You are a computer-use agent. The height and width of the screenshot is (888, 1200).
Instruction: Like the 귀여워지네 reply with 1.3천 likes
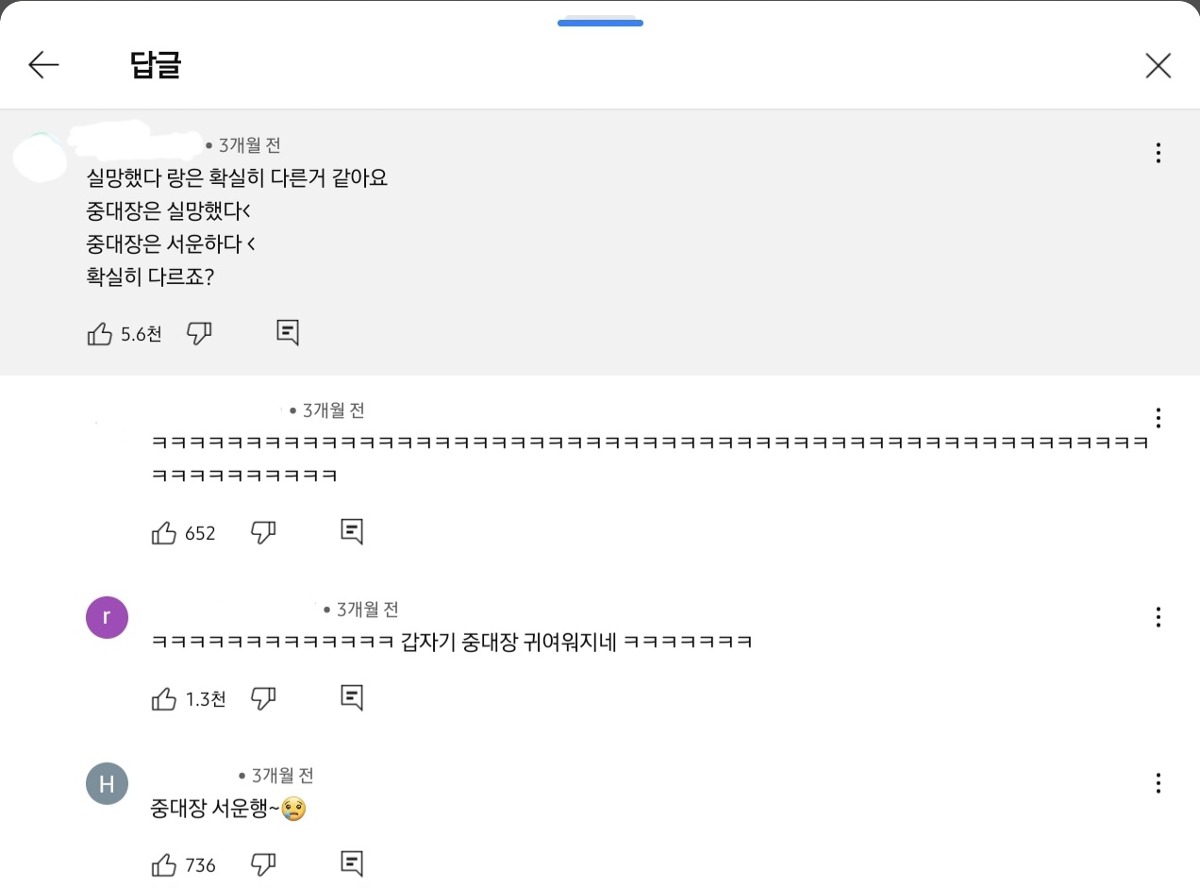(164, 699)
